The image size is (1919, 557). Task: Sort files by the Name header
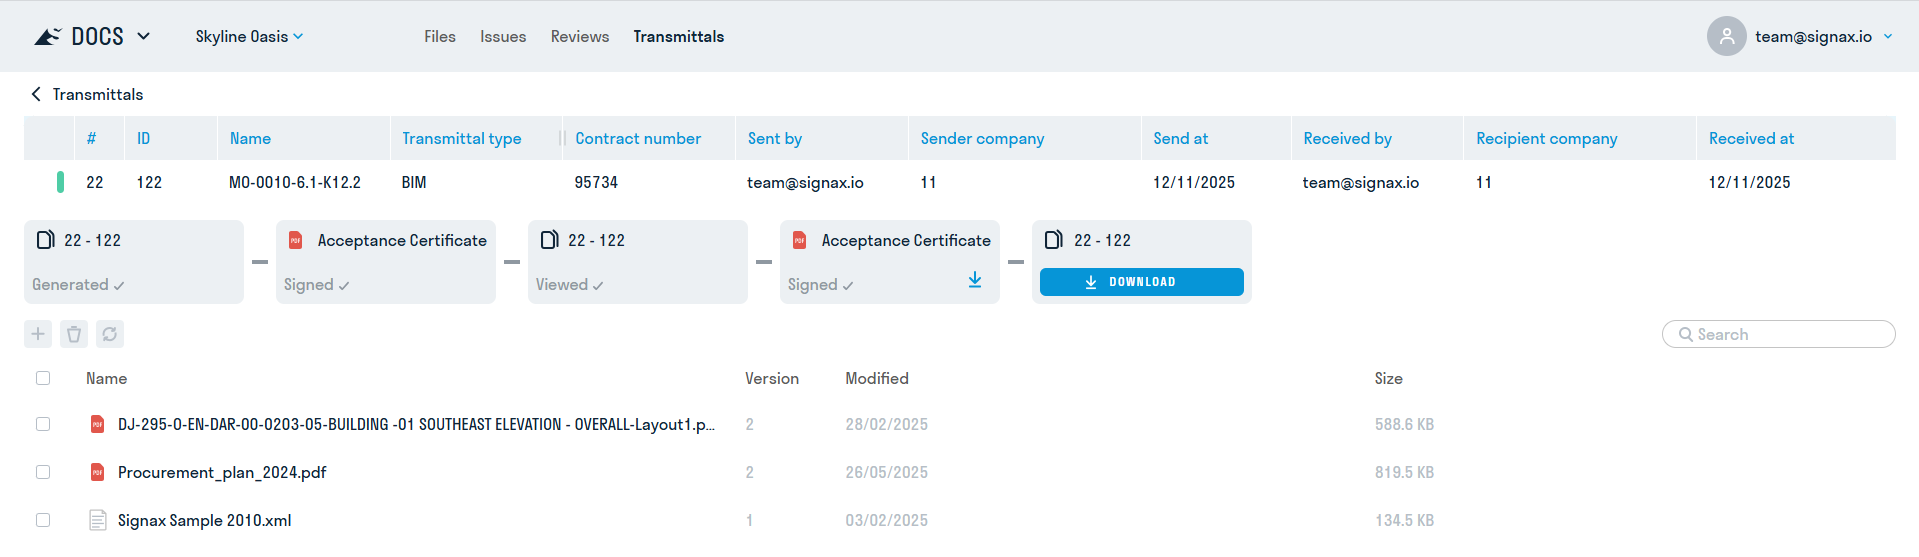pos(106,378)
